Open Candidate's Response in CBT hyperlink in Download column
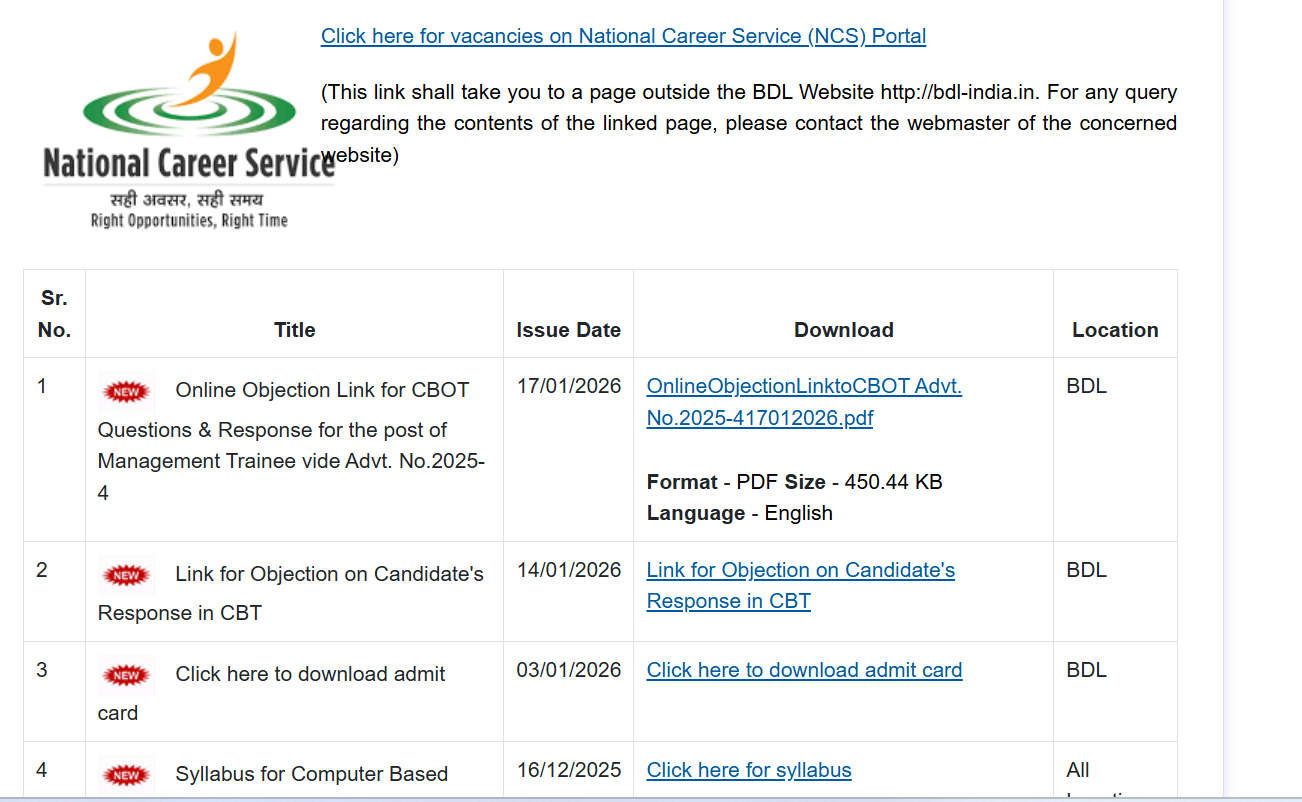The height and width of the screenshot is (802, 1302). [800, 585]
